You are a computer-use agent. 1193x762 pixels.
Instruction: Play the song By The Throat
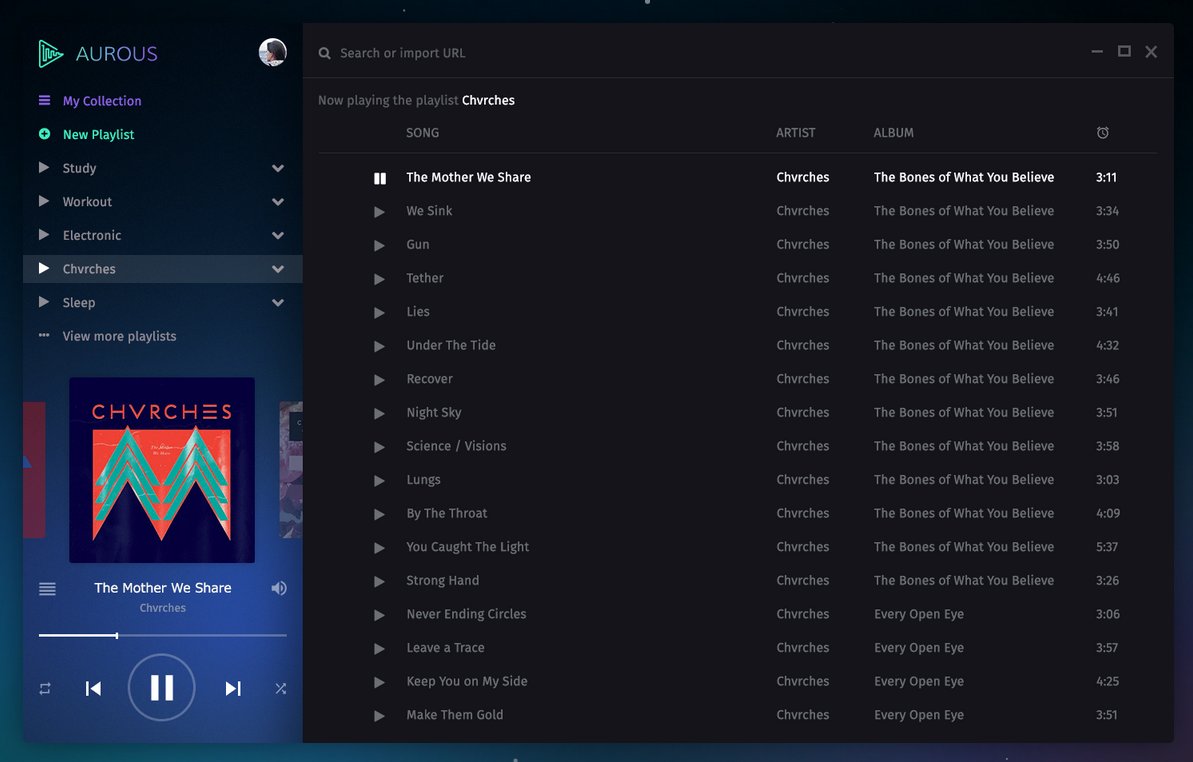[x=379, y=514]
